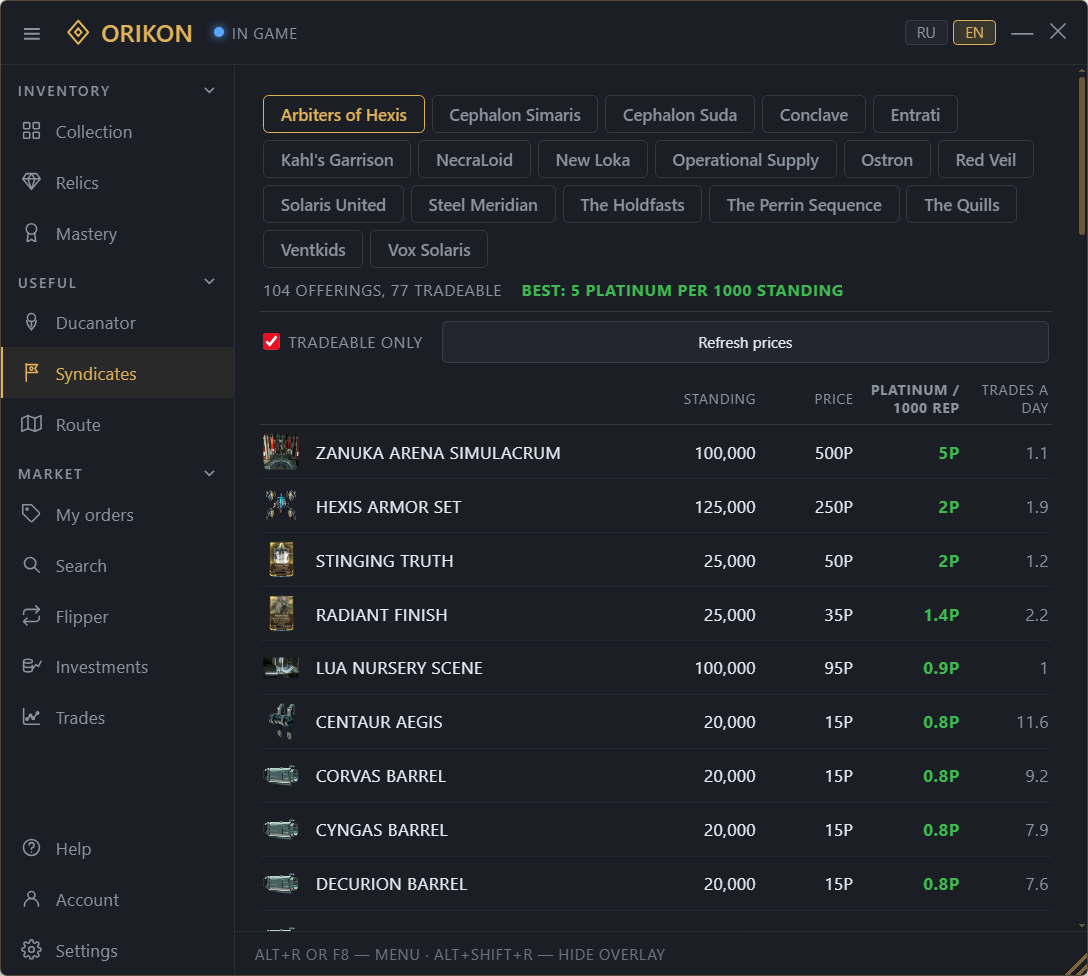This screenshot has height=976, width=1088.
Task: Click the Syndicates flag icon
Action: [31, 373]
